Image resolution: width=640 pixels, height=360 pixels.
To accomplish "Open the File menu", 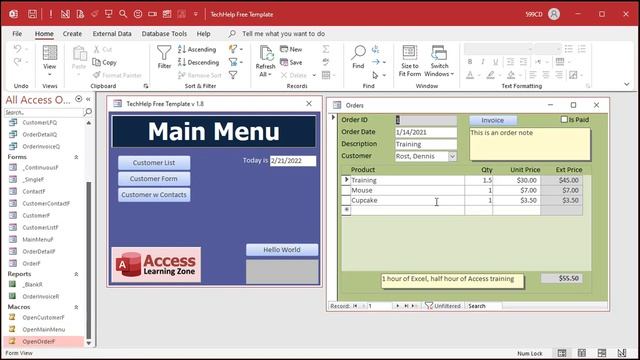I will click(x=17, y=34).
